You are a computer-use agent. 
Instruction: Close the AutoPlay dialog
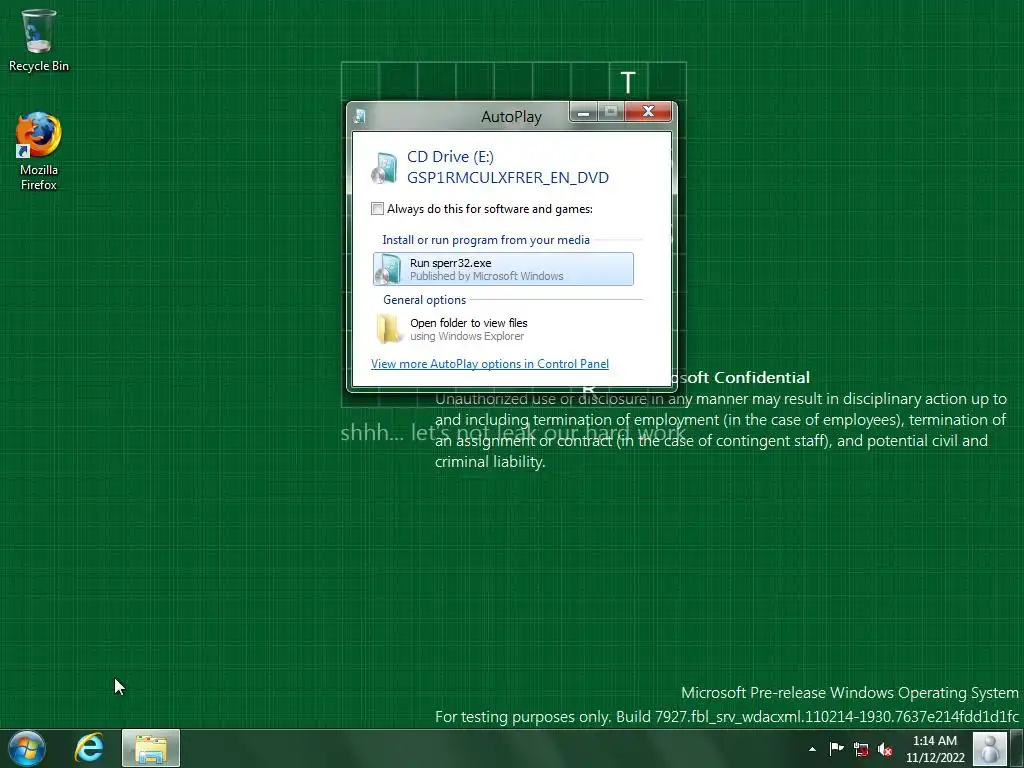pos(648,112)
